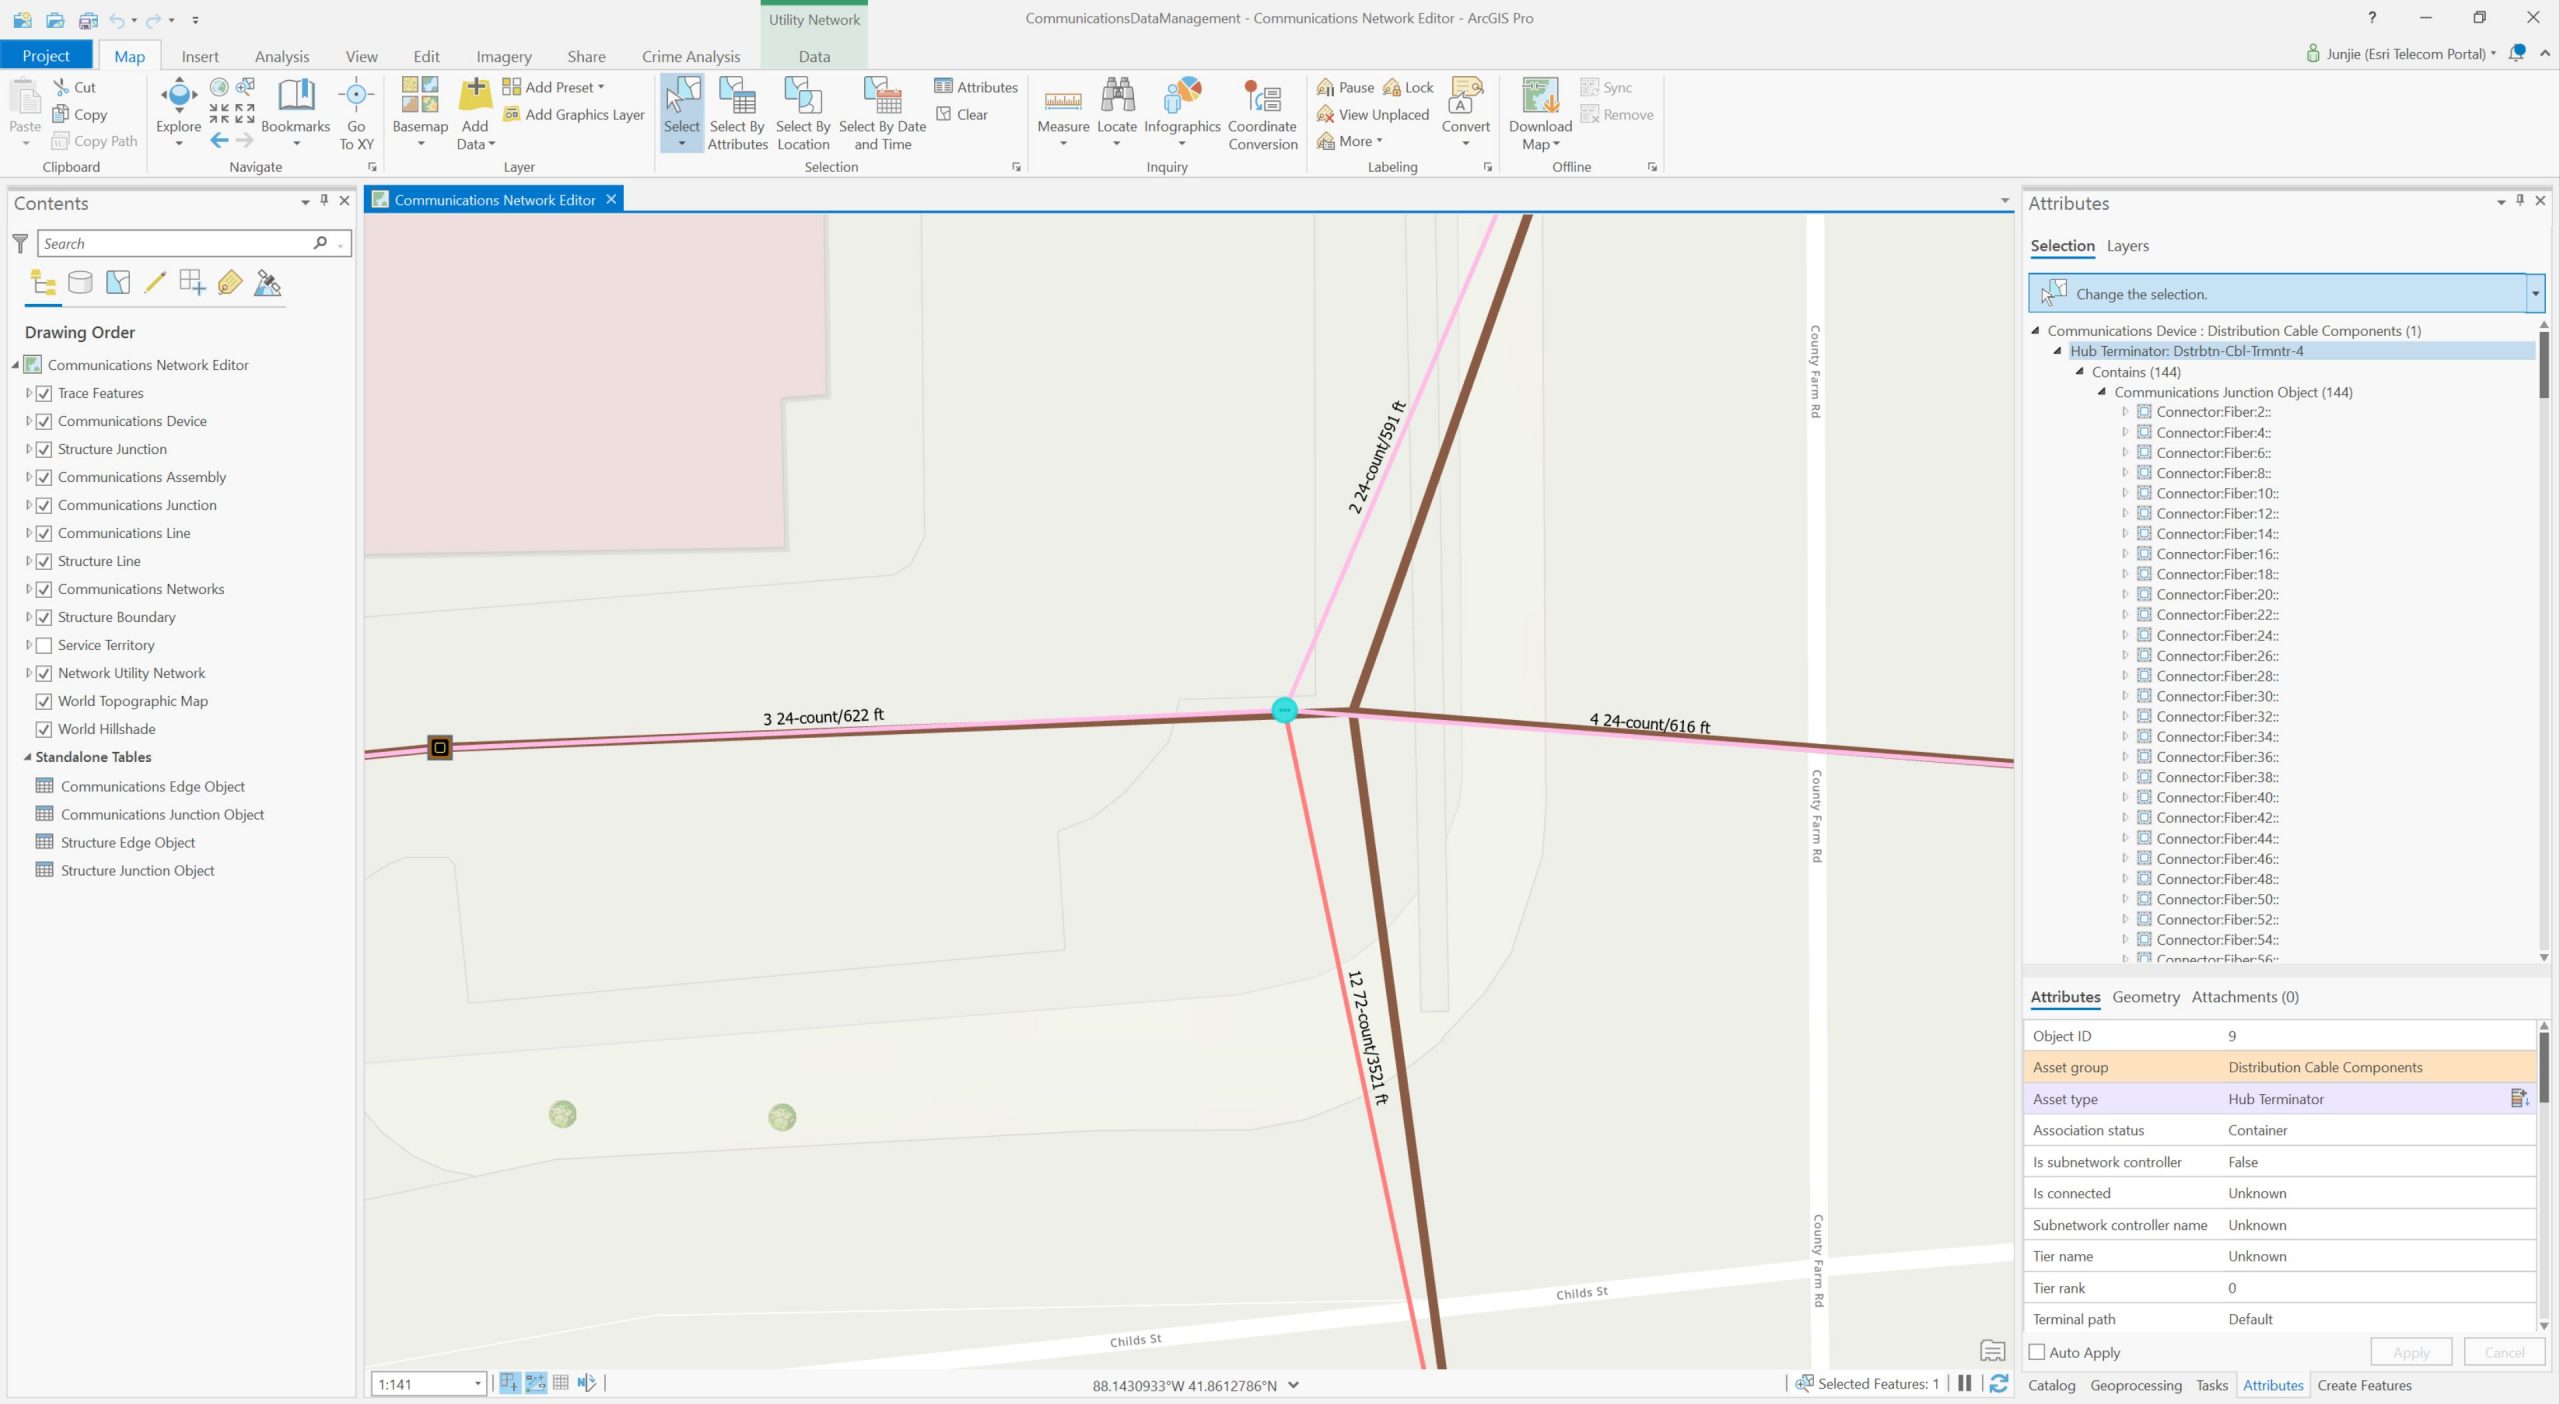2560x1404 pixels.
Task: Enable the Auto Apply checkbox
Action: coord(2036,1352)
